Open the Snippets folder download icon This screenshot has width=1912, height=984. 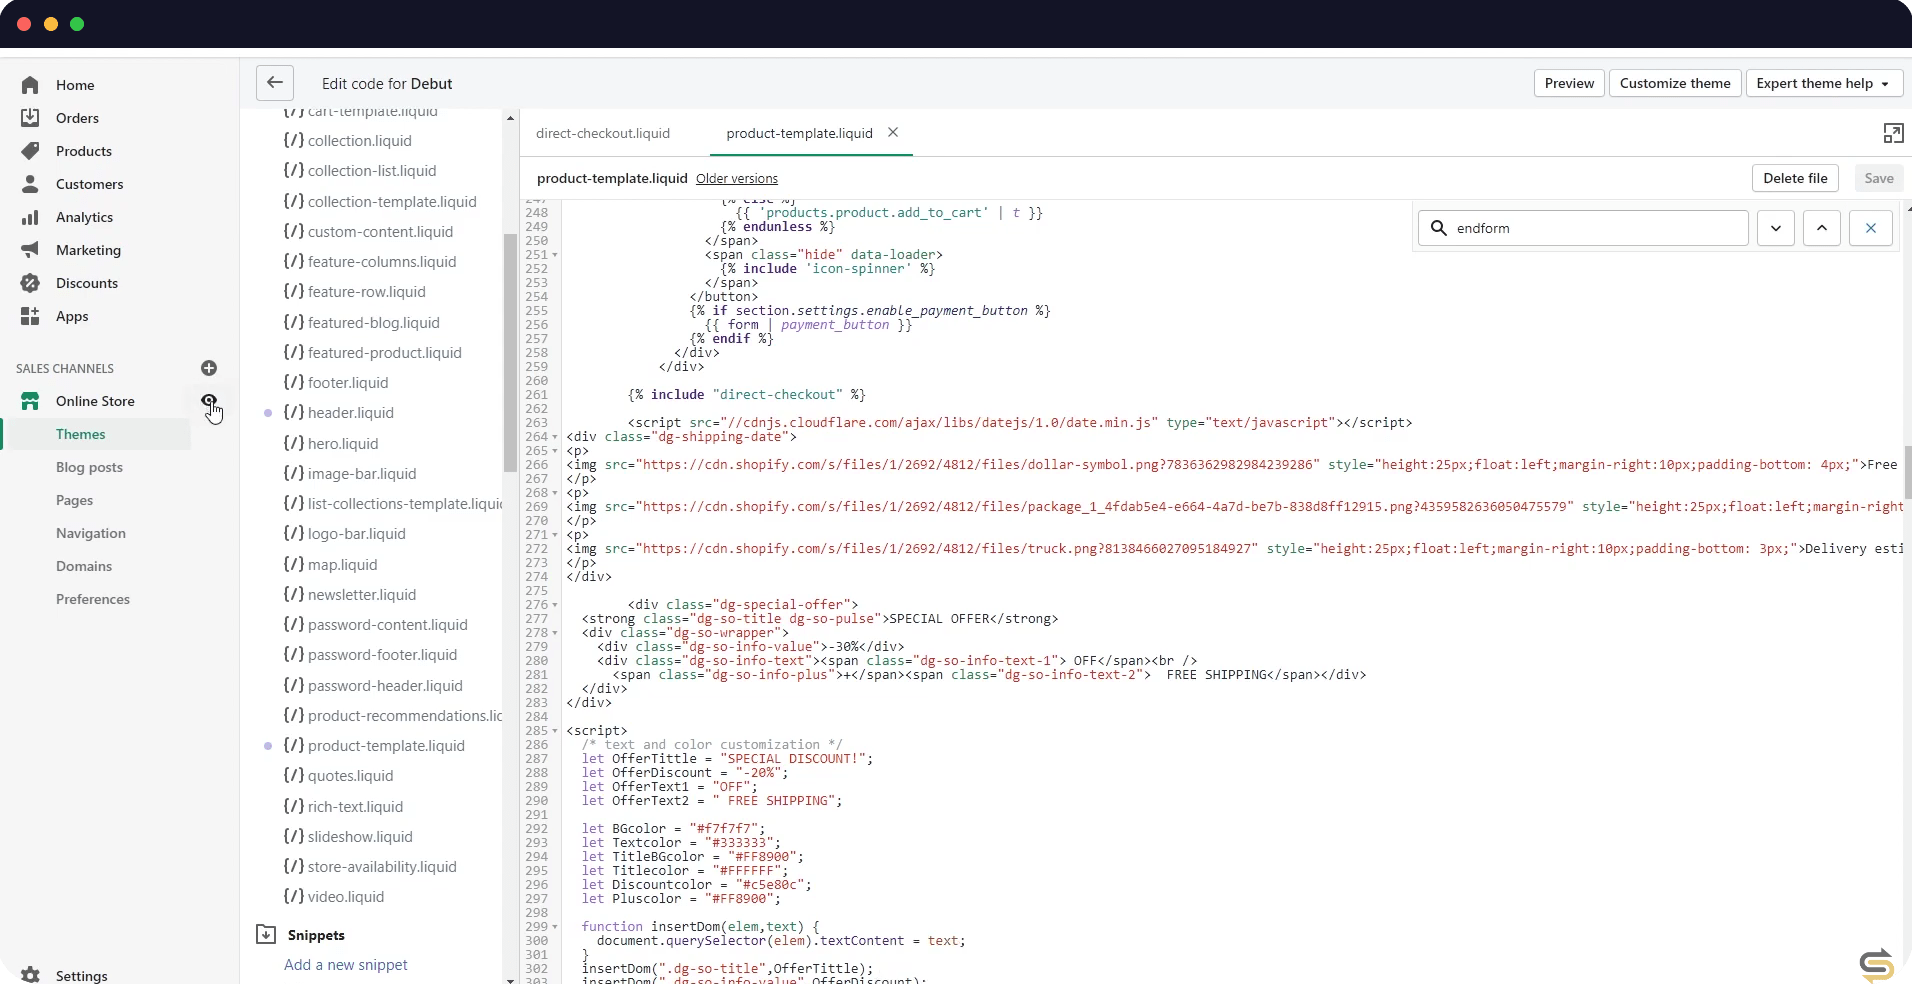point(266,935)
